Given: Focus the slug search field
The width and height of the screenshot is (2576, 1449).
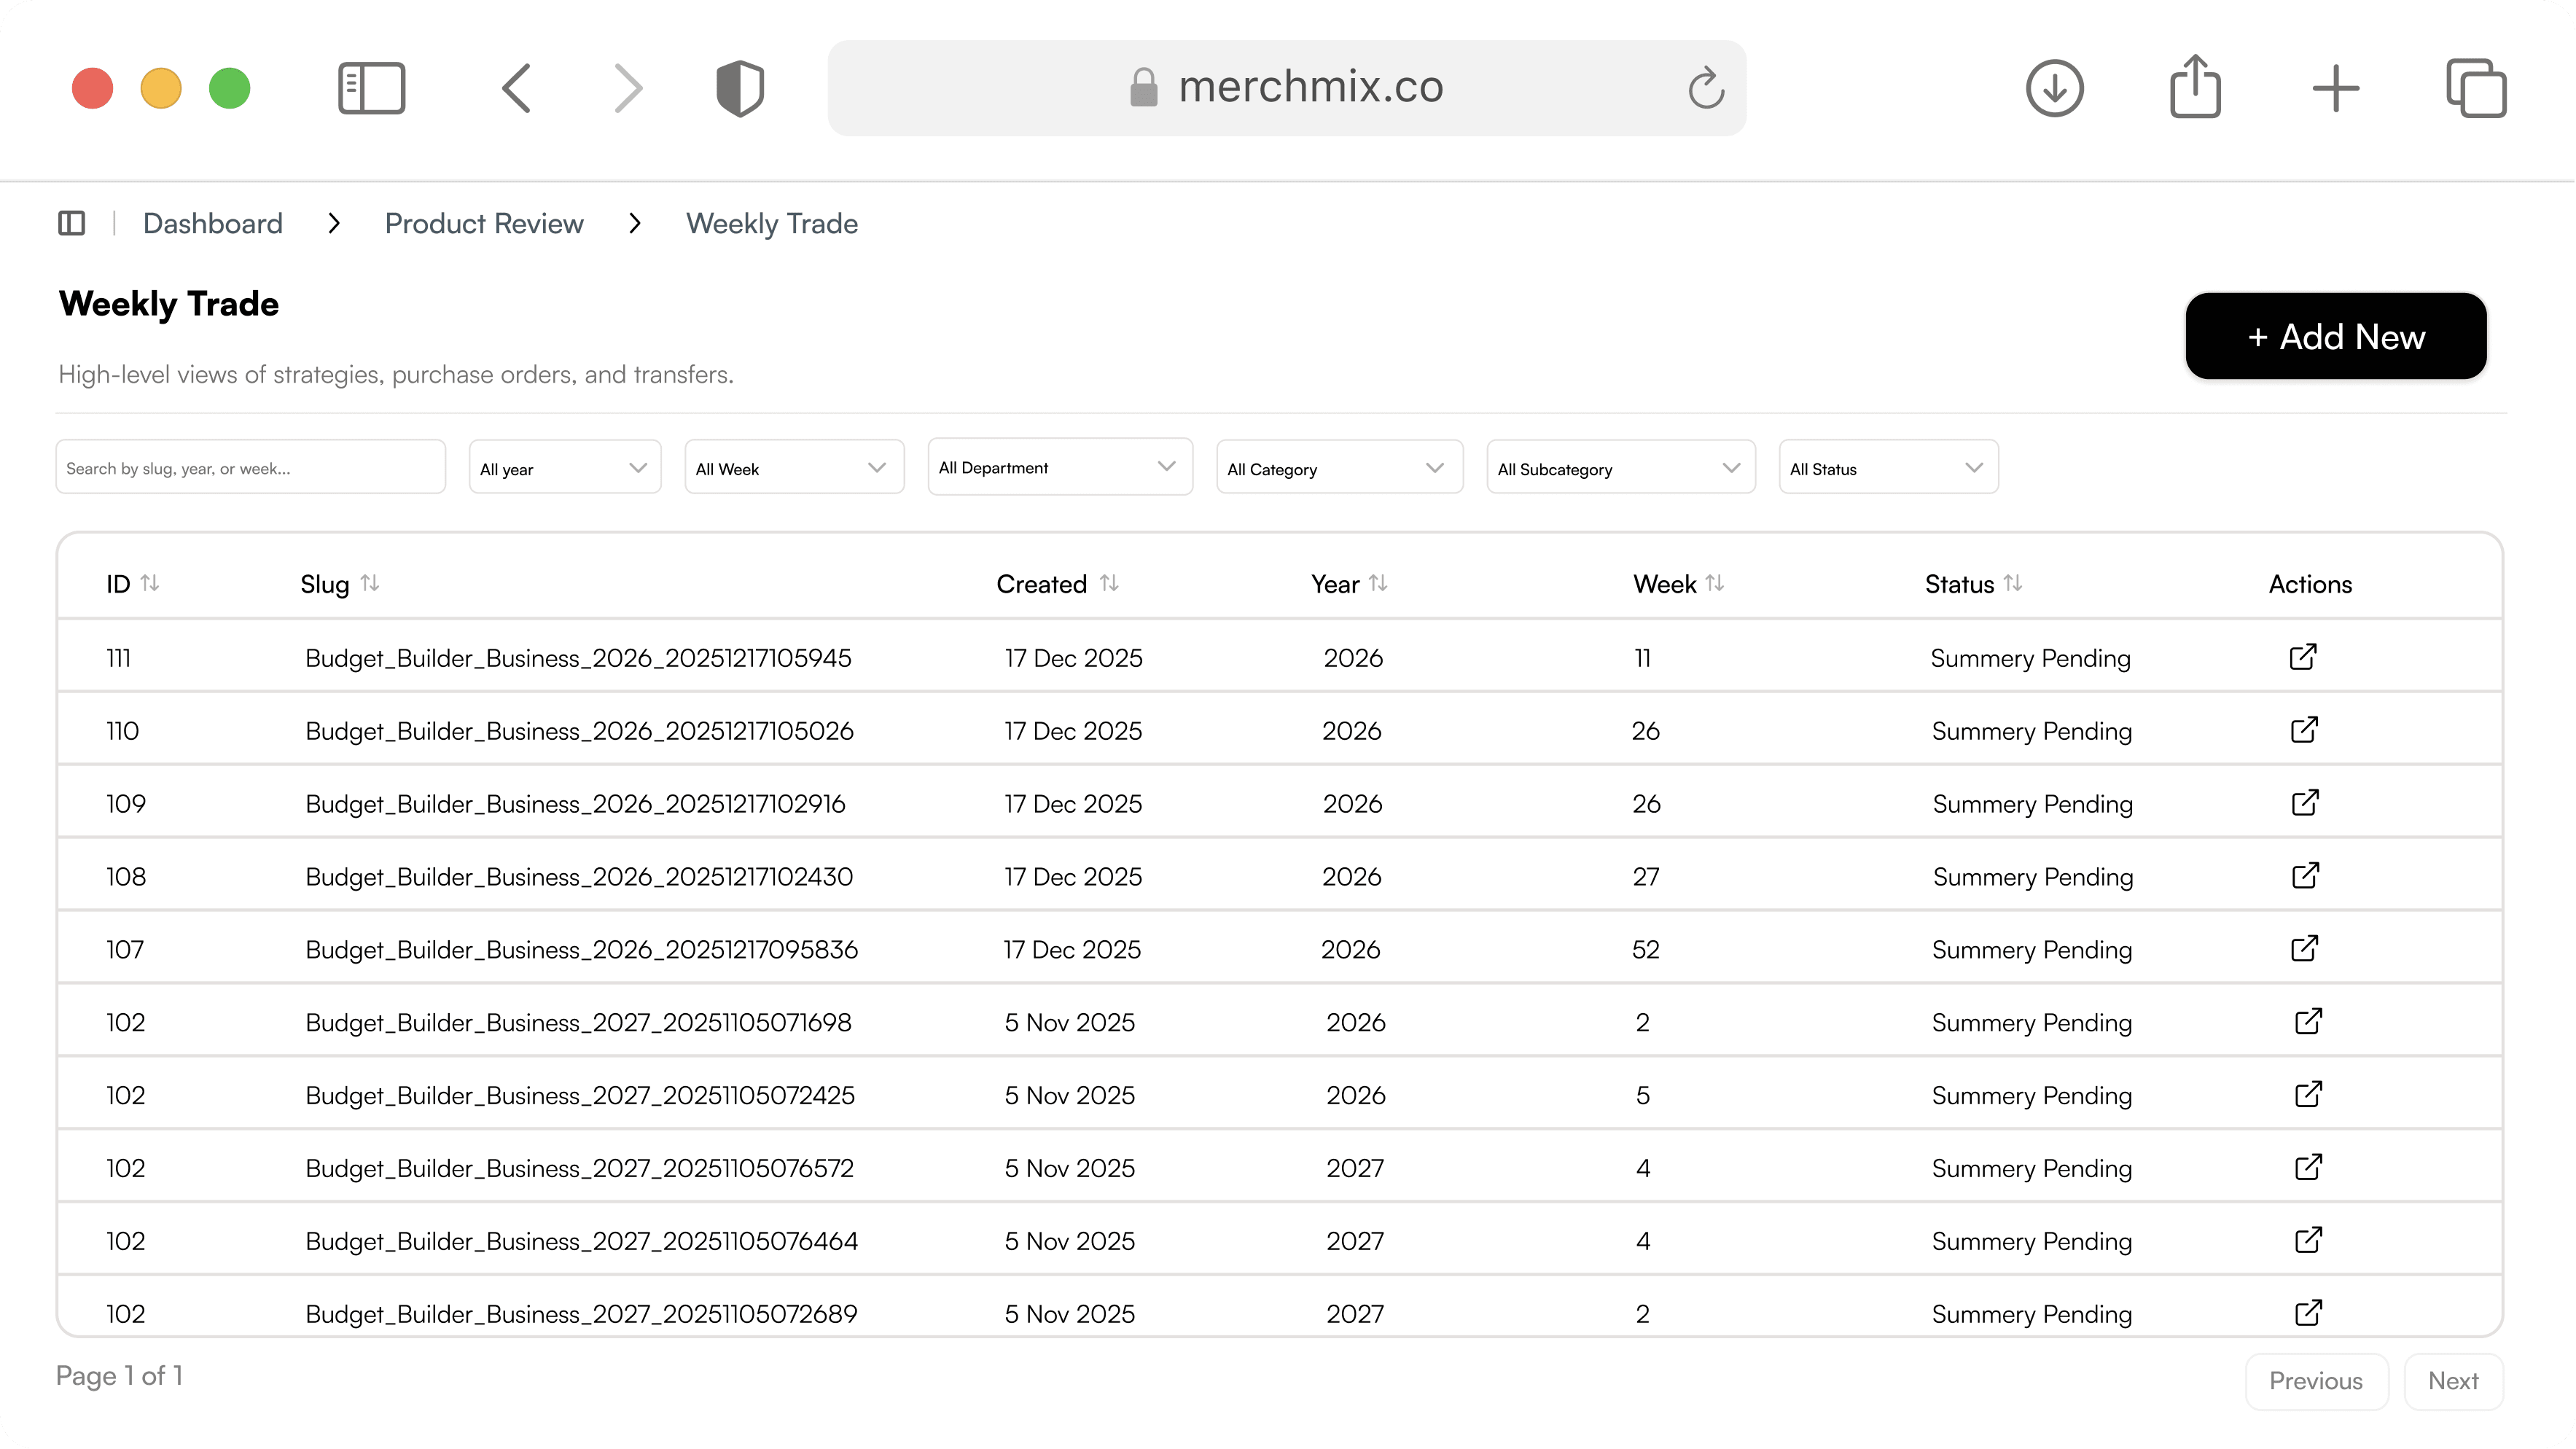Looking at the screenshot, I should pos(250,468).
